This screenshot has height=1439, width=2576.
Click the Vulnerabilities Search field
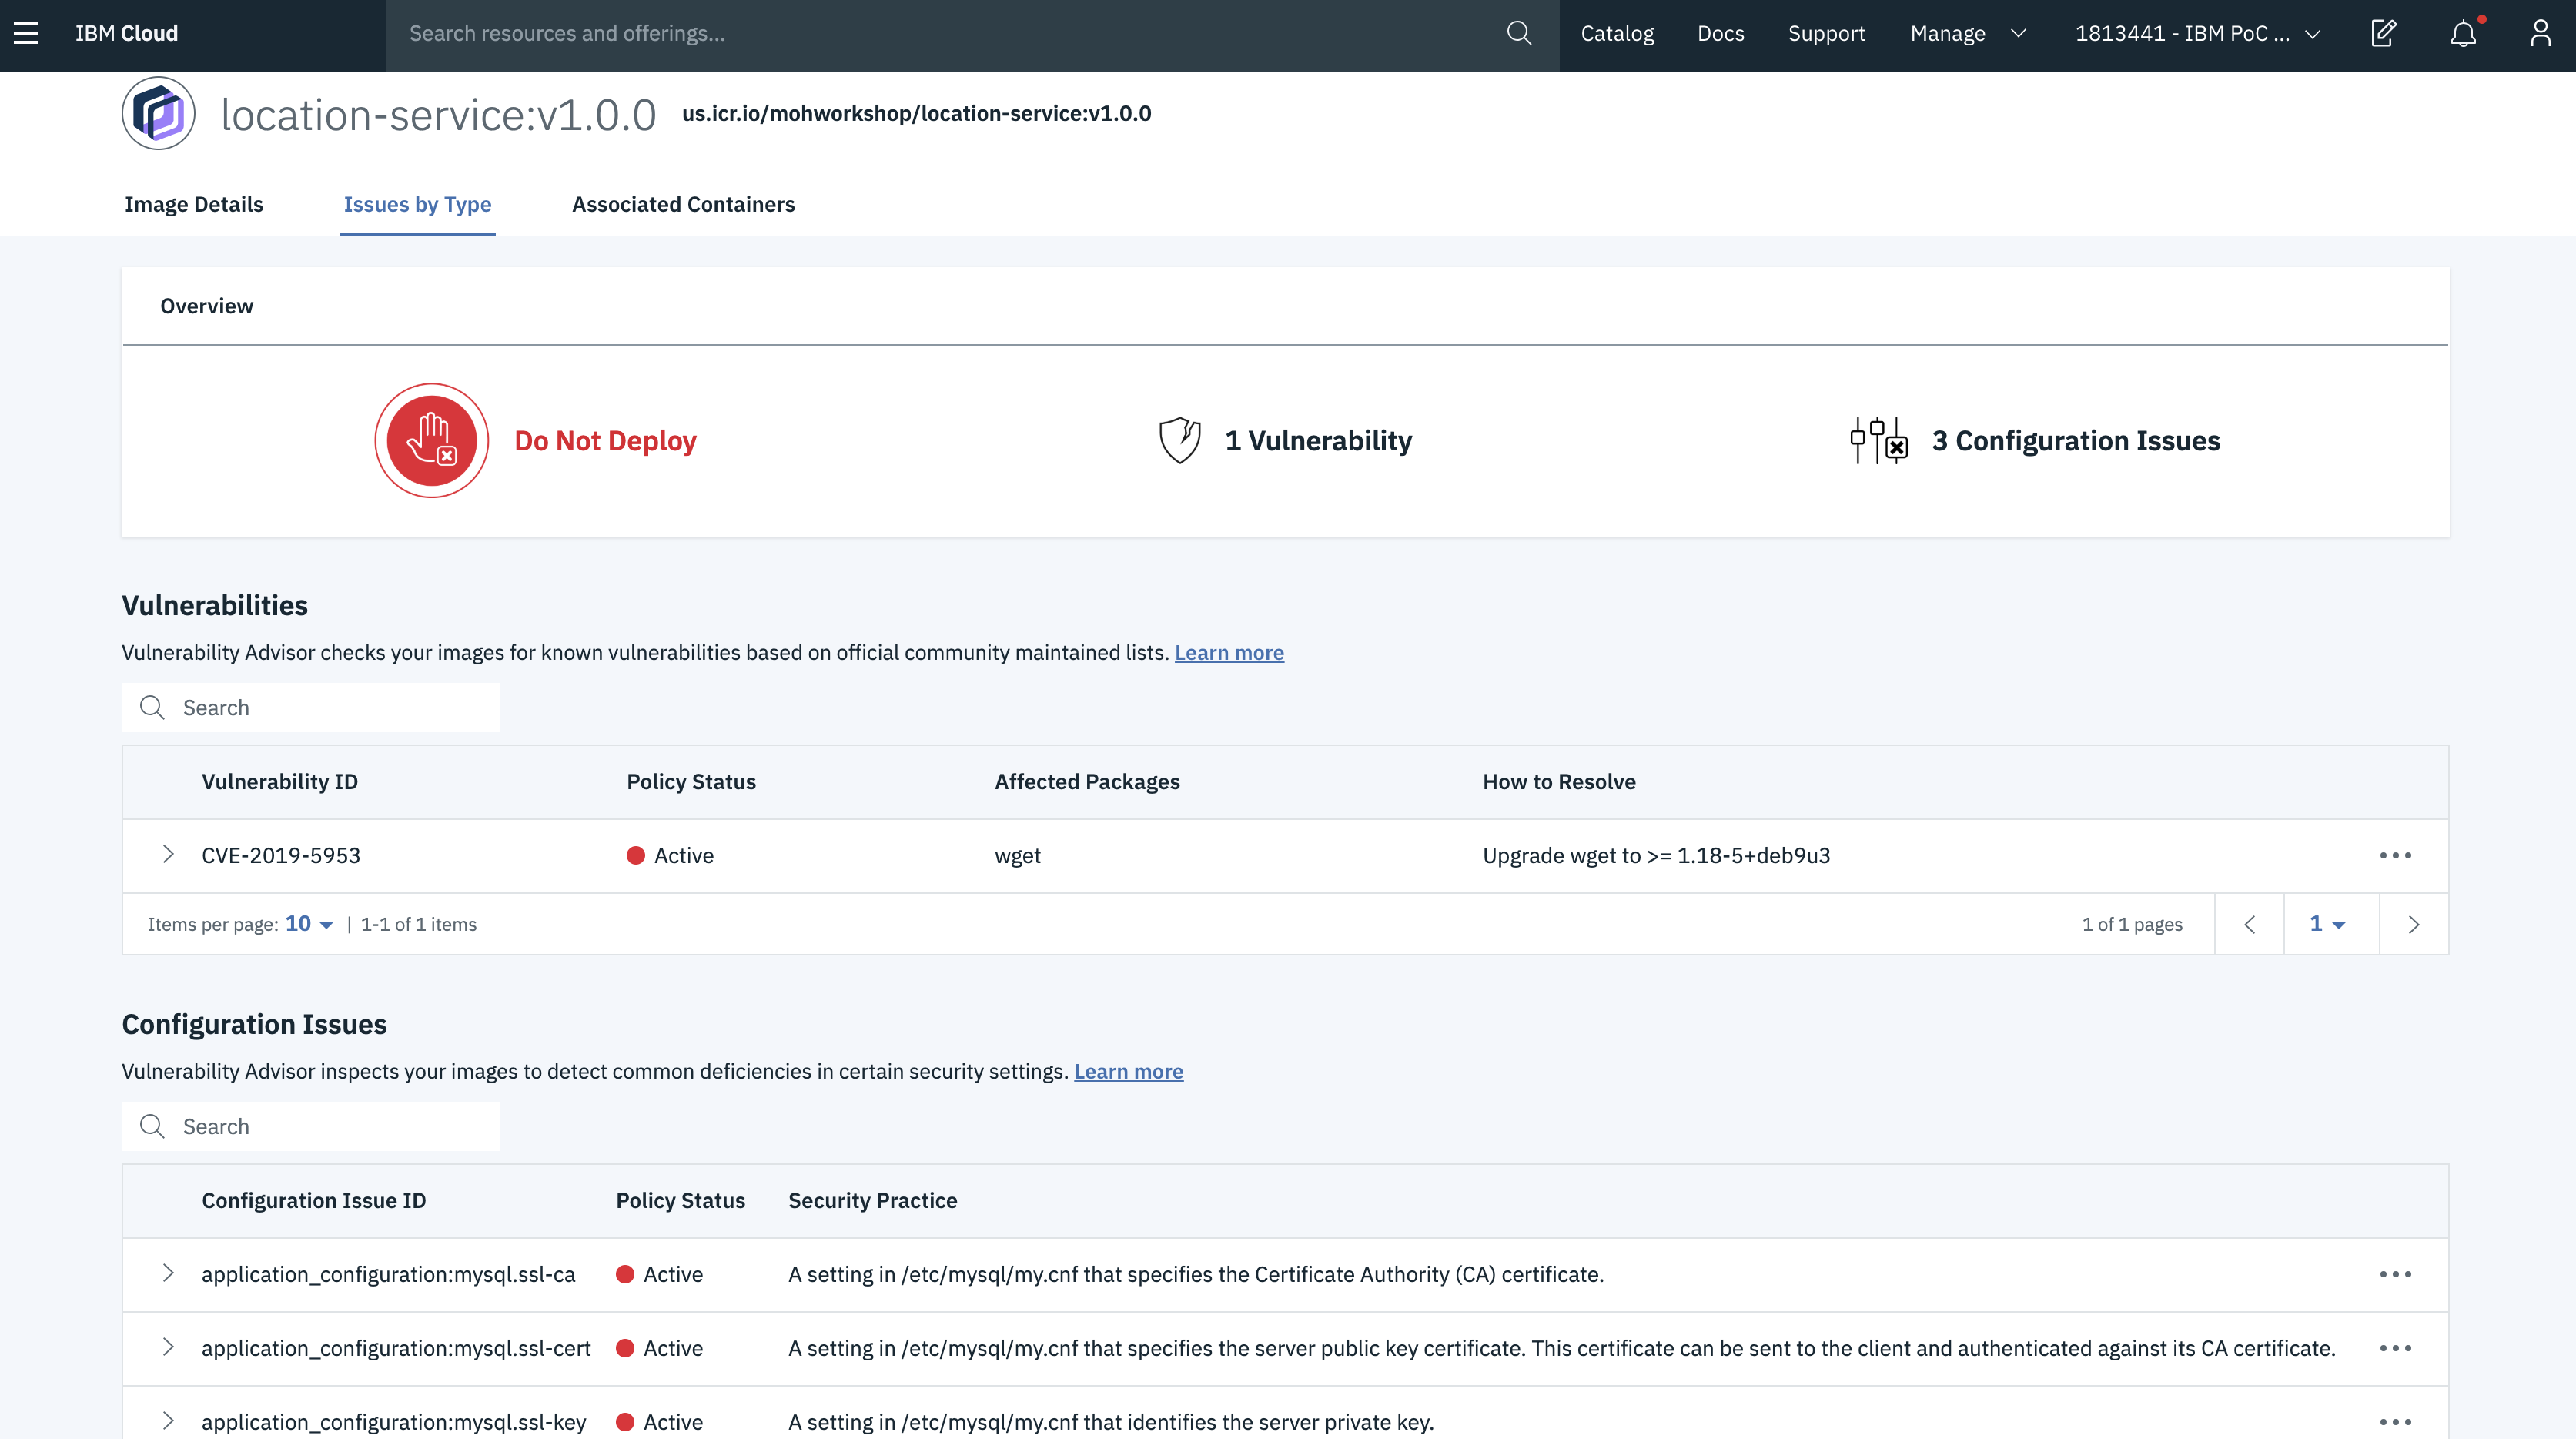point(311,708)
